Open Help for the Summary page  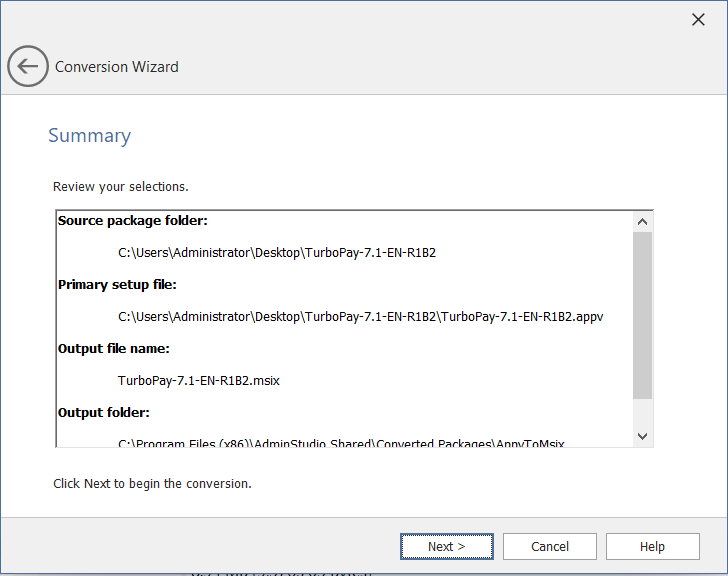[652, 546]
